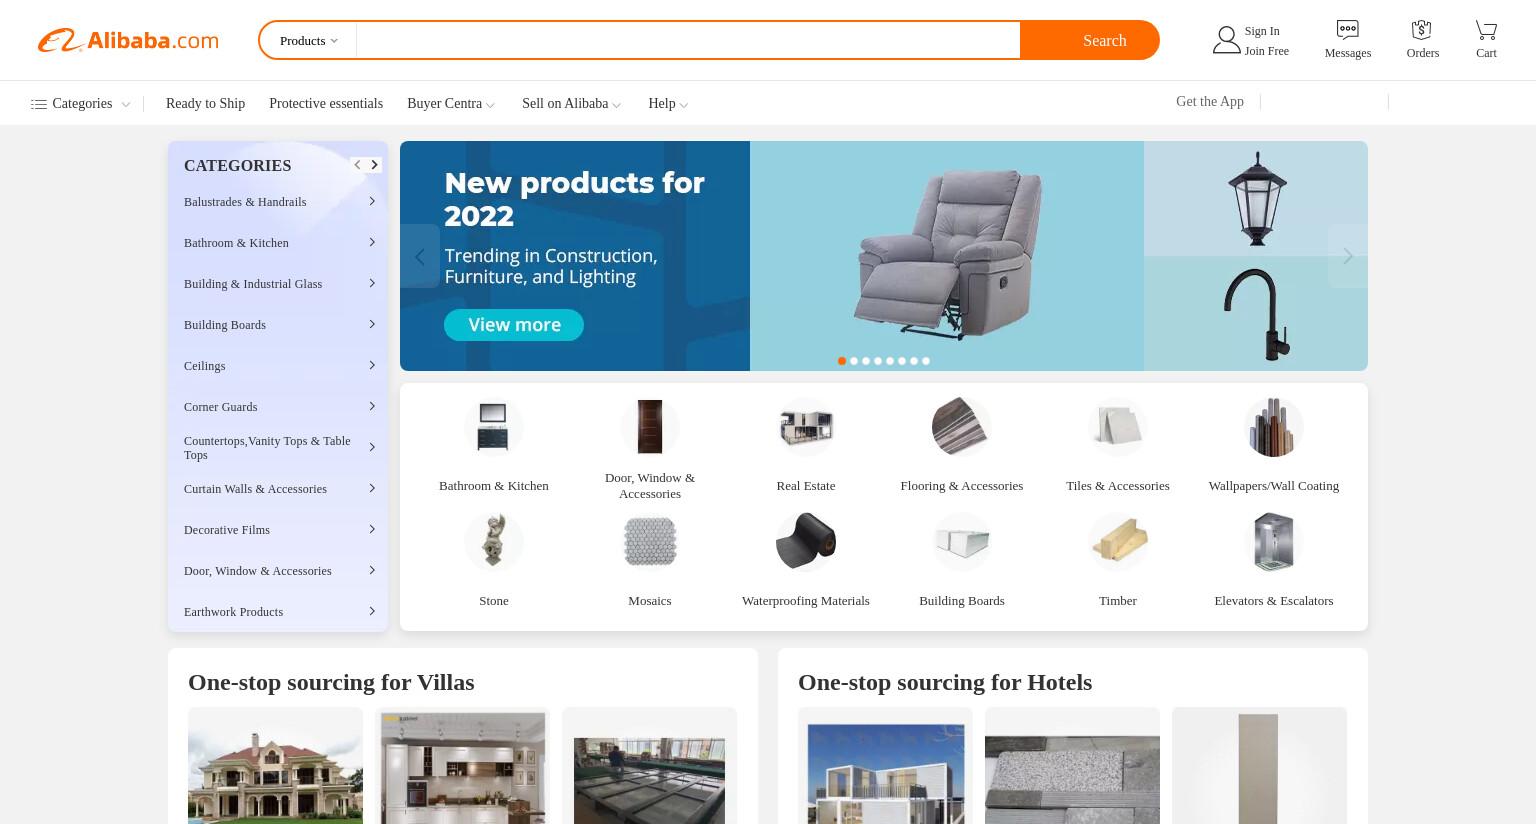Expand the Categories menu
Viewport: 1536px width, 824px height.
(80, 104)
